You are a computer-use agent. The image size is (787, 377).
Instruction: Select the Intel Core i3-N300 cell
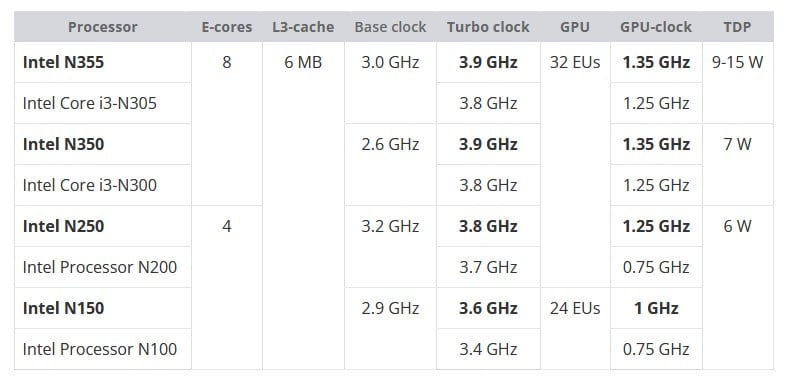click(103, 185)
